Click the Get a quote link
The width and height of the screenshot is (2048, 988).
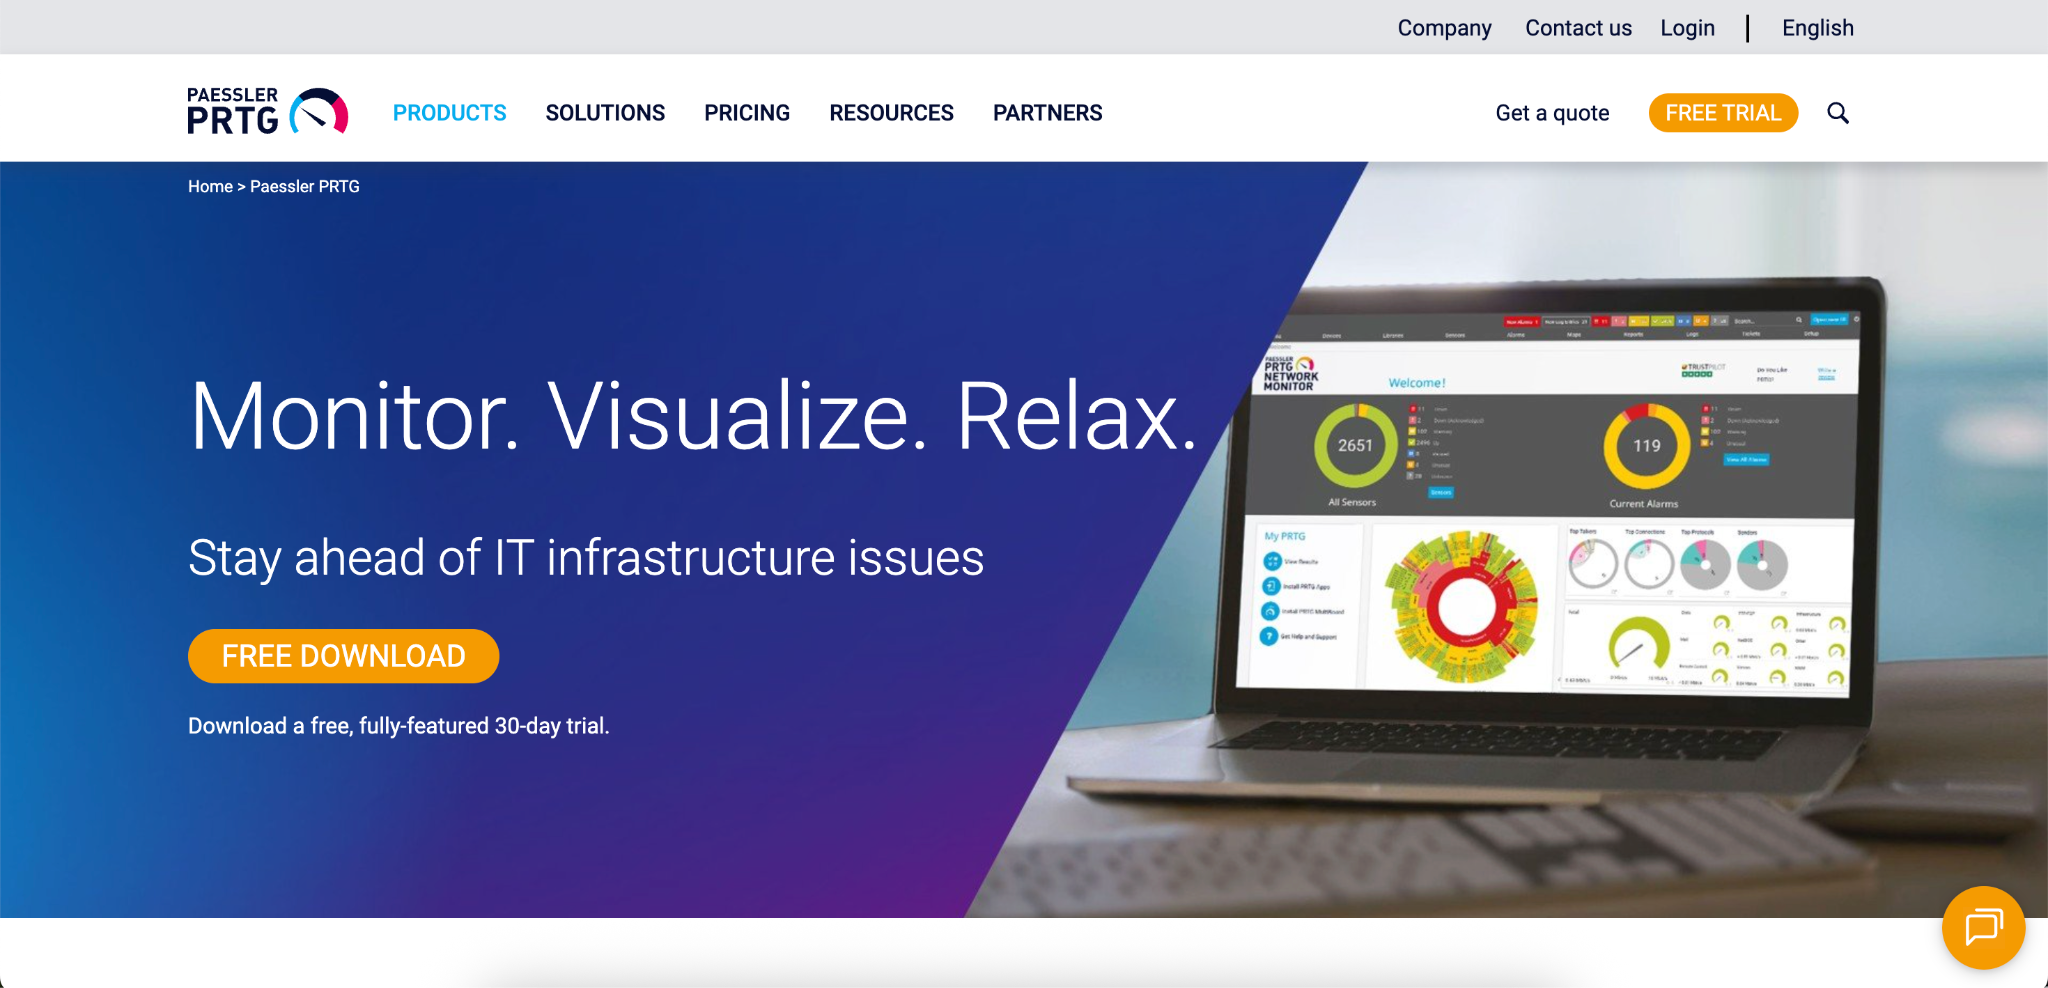click(x=1552, y=113)
